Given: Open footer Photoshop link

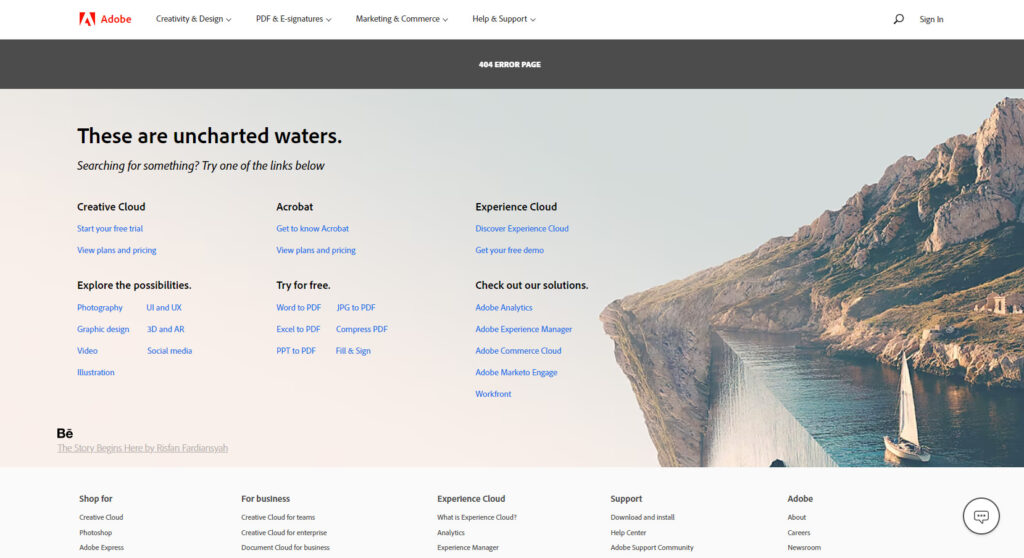Looking at the screenshot, I should [x=95, y=533].
